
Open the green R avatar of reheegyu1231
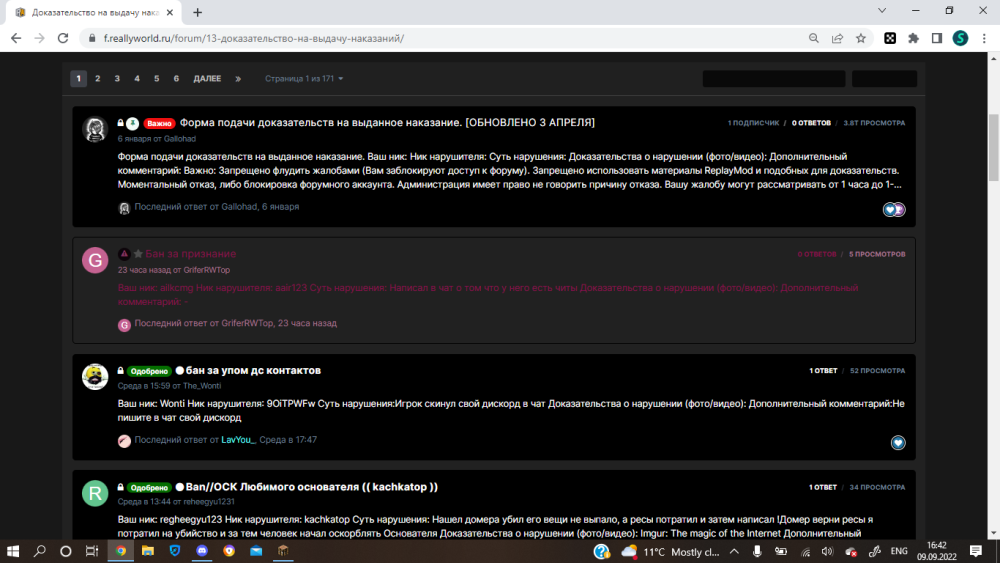click(x=95, y=494)
